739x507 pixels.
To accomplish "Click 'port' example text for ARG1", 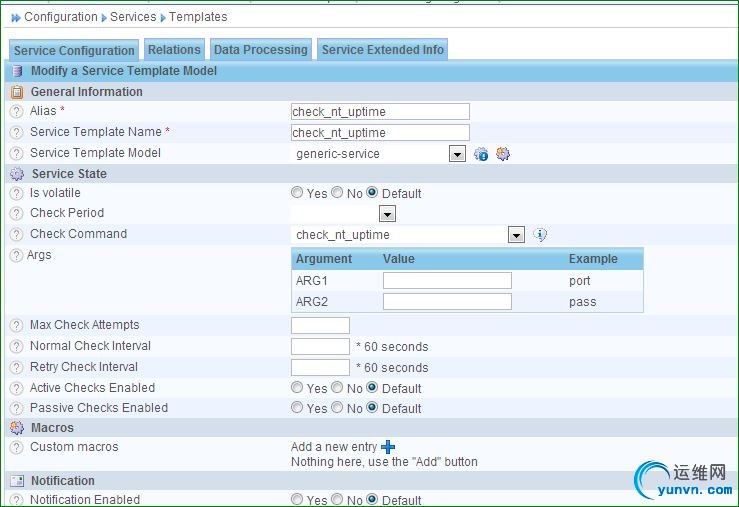I will 580,281.
